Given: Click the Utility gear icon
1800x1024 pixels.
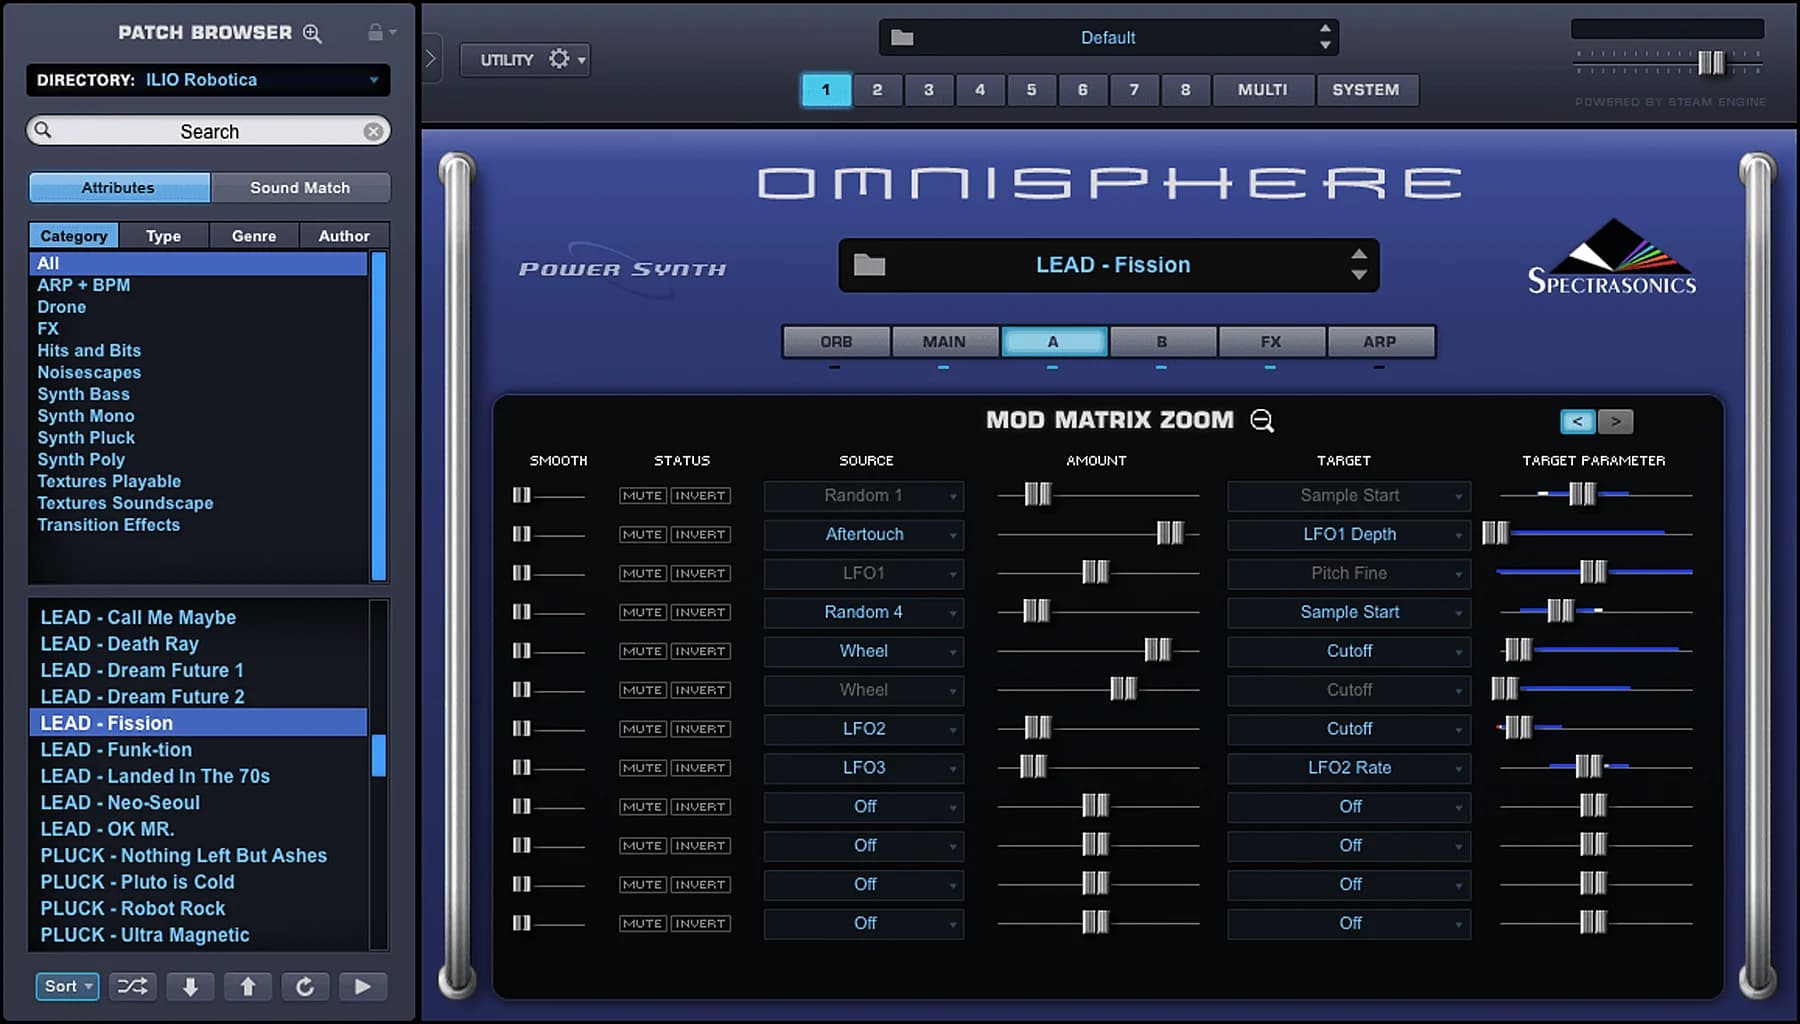Looking at the screenshot, I should click(560, 59).
